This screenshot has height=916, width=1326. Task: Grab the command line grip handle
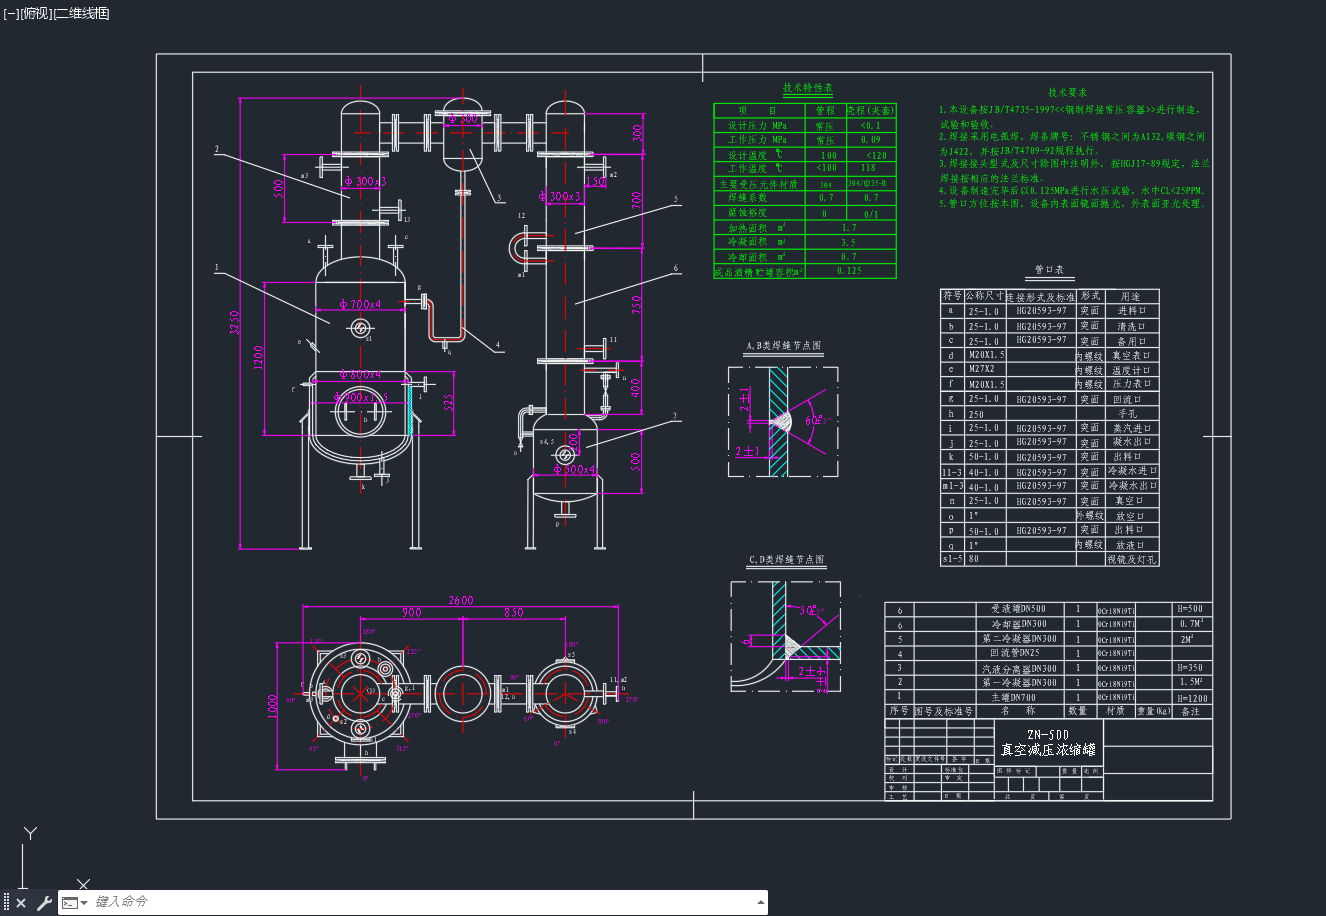tap(7, 903)
